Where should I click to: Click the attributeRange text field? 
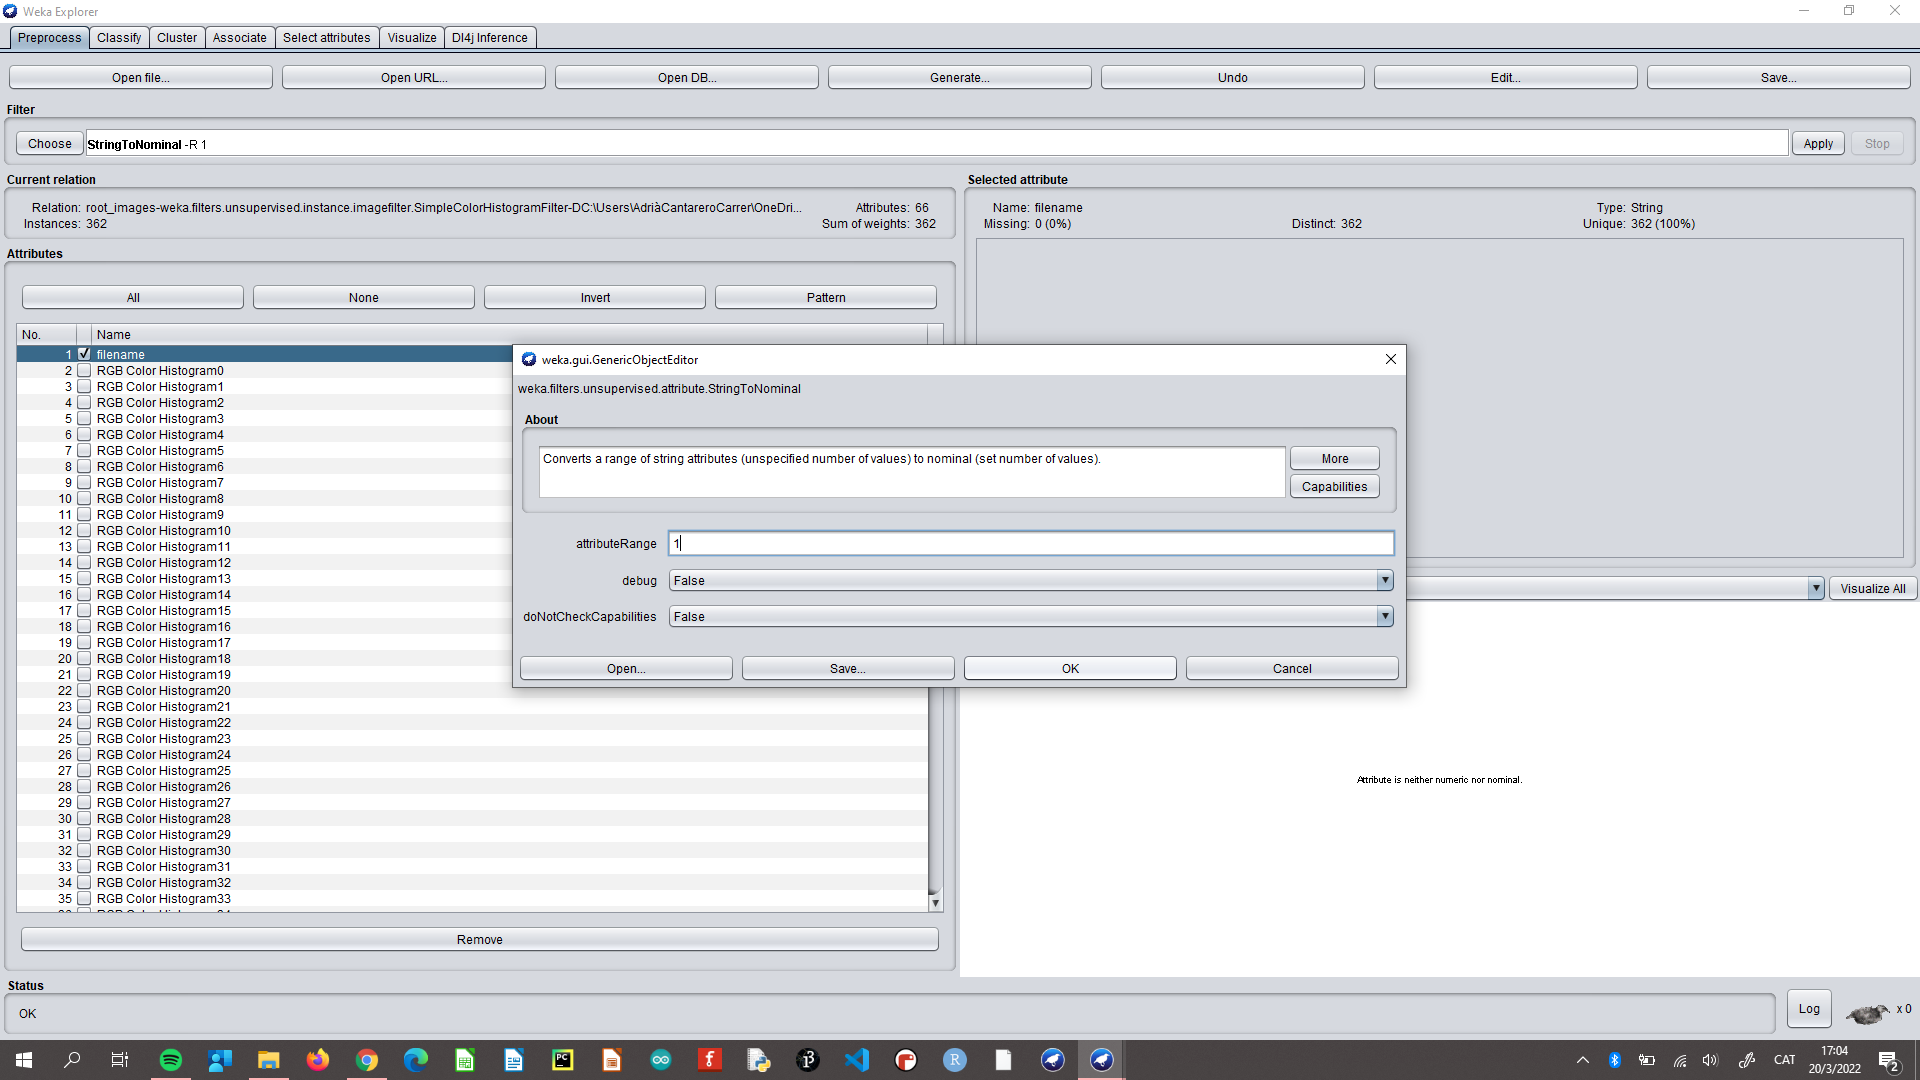1030,543
